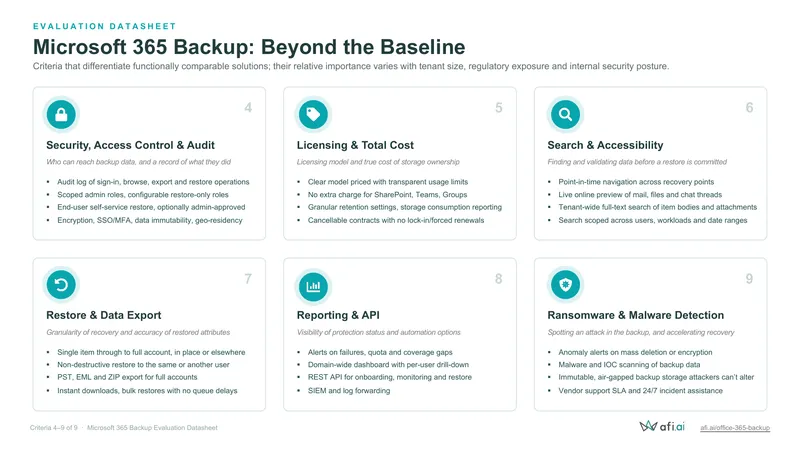This screenshot has height=450, width=800.
Task: Click 'Point-in-time navigation across recovery points'
Action: [636, 182]
